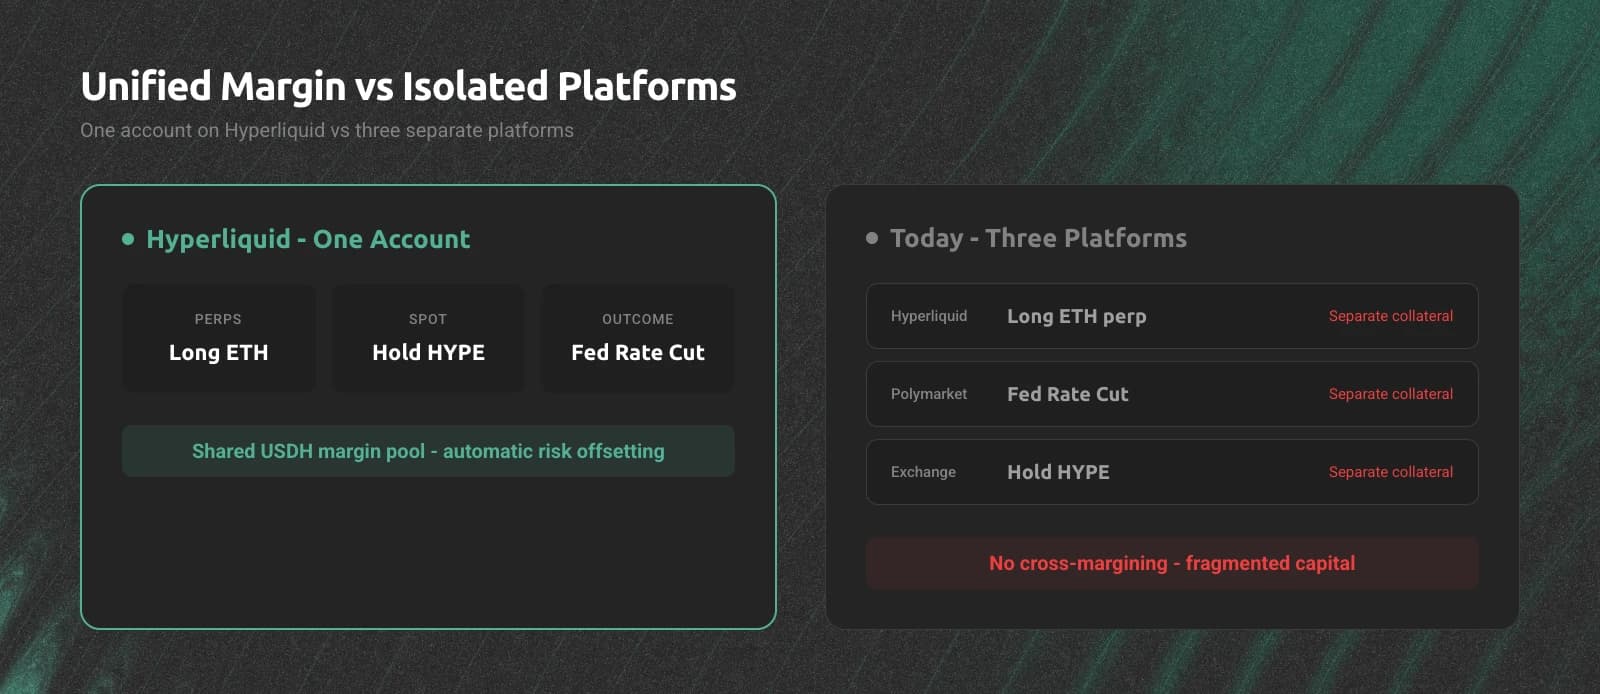Image resolution: width=1600 pixels, height=694 pixels.
Task: Click the Hyperliquid - One Account heading
Action: 308,239
